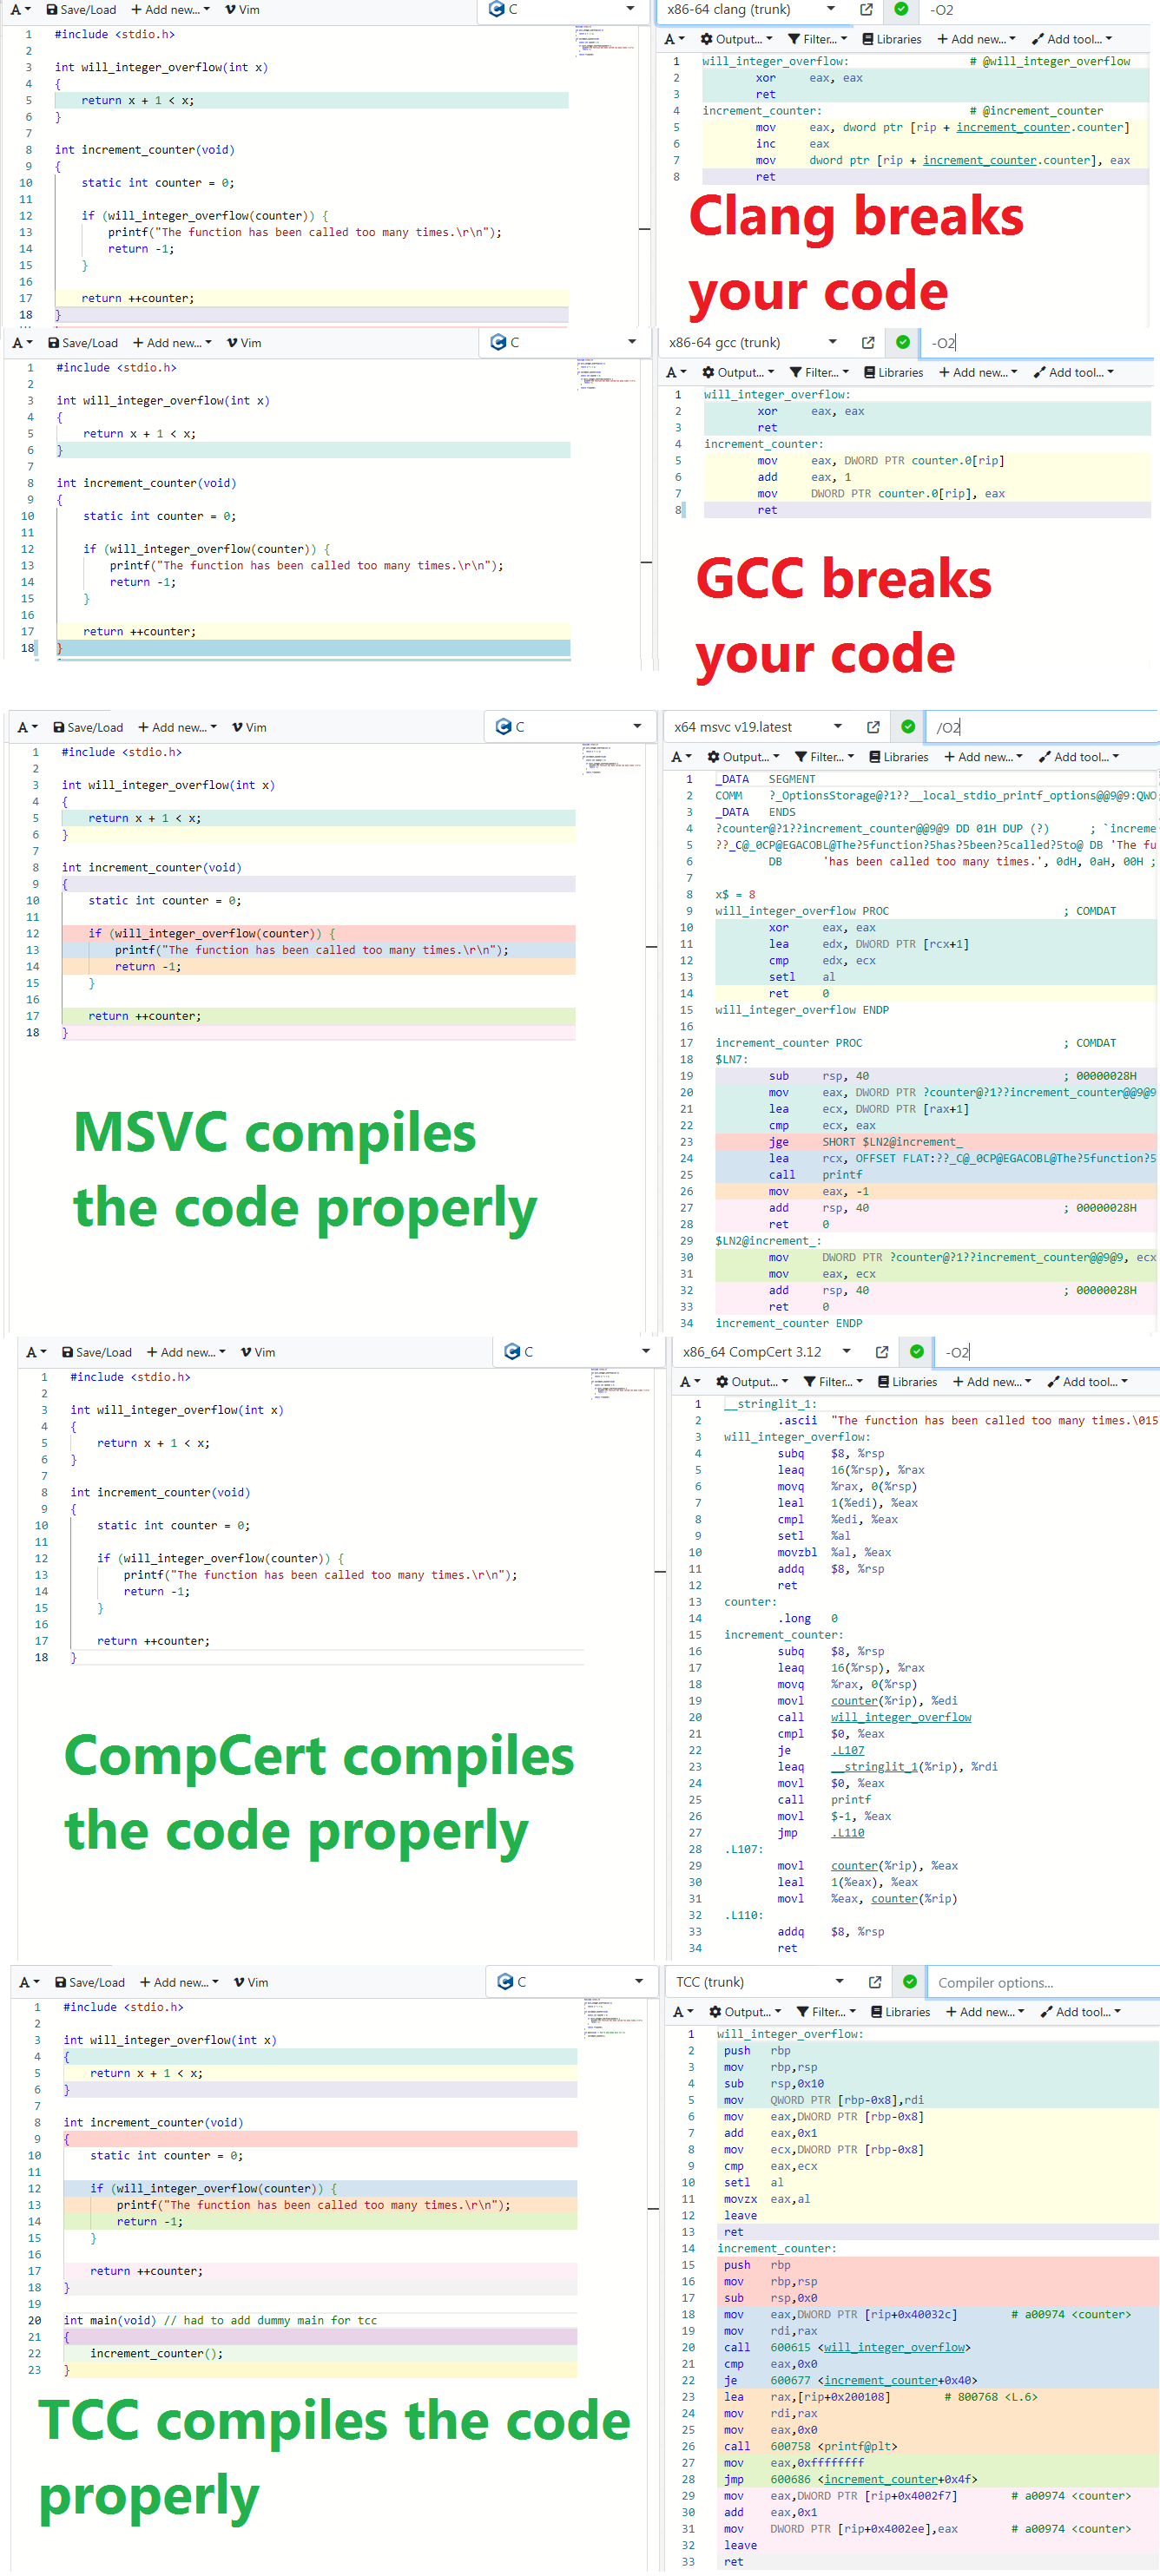1160x2576 pixels.
Task: Click the gcc compiler options field
Action: tap(1038, 343)
